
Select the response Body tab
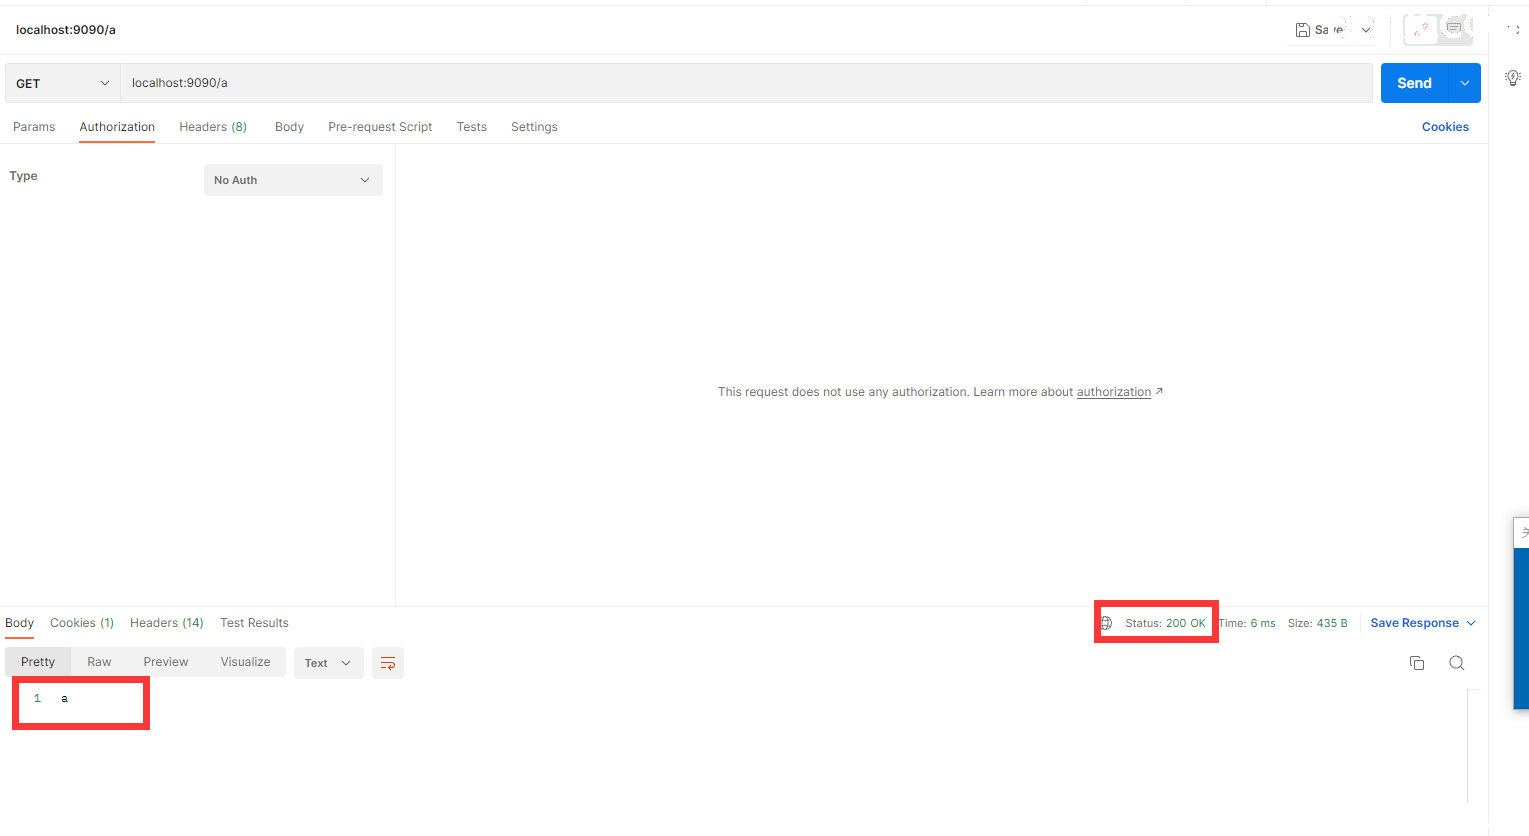click(x=20, y=623)
